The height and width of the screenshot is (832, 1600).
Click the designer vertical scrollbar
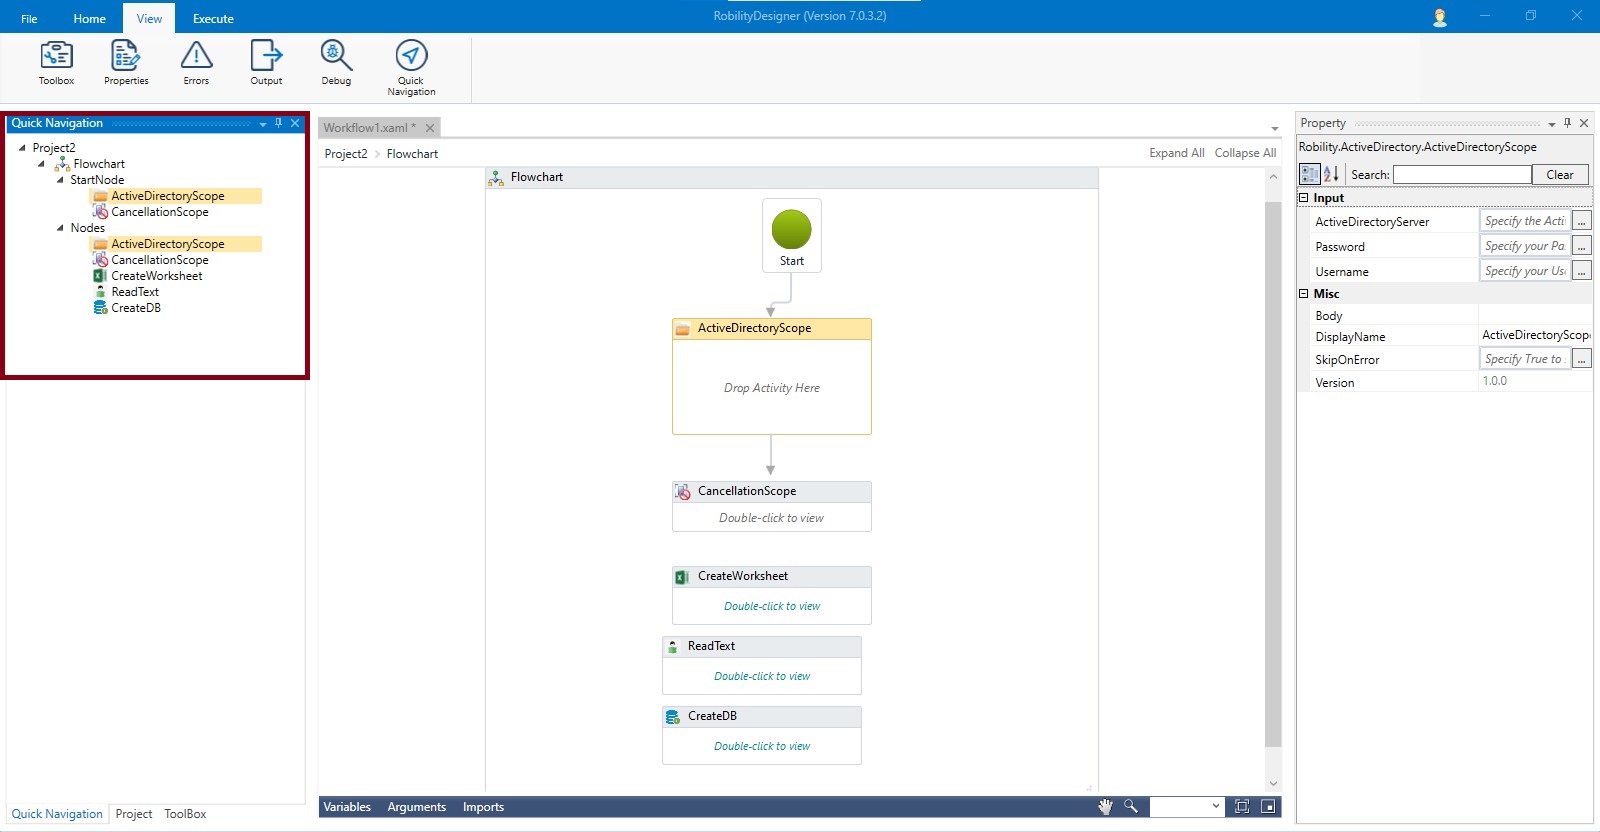pos(1273,470)
